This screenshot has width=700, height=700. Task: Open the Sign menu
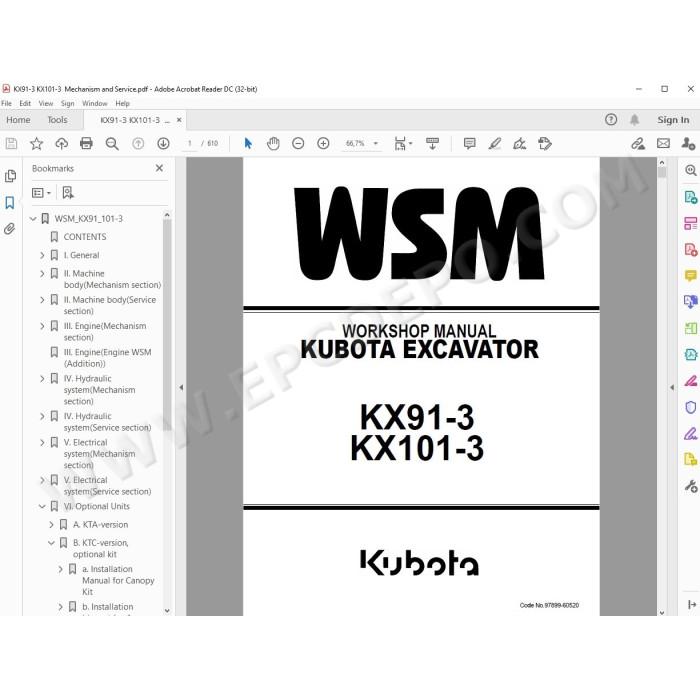click(67, 103)
